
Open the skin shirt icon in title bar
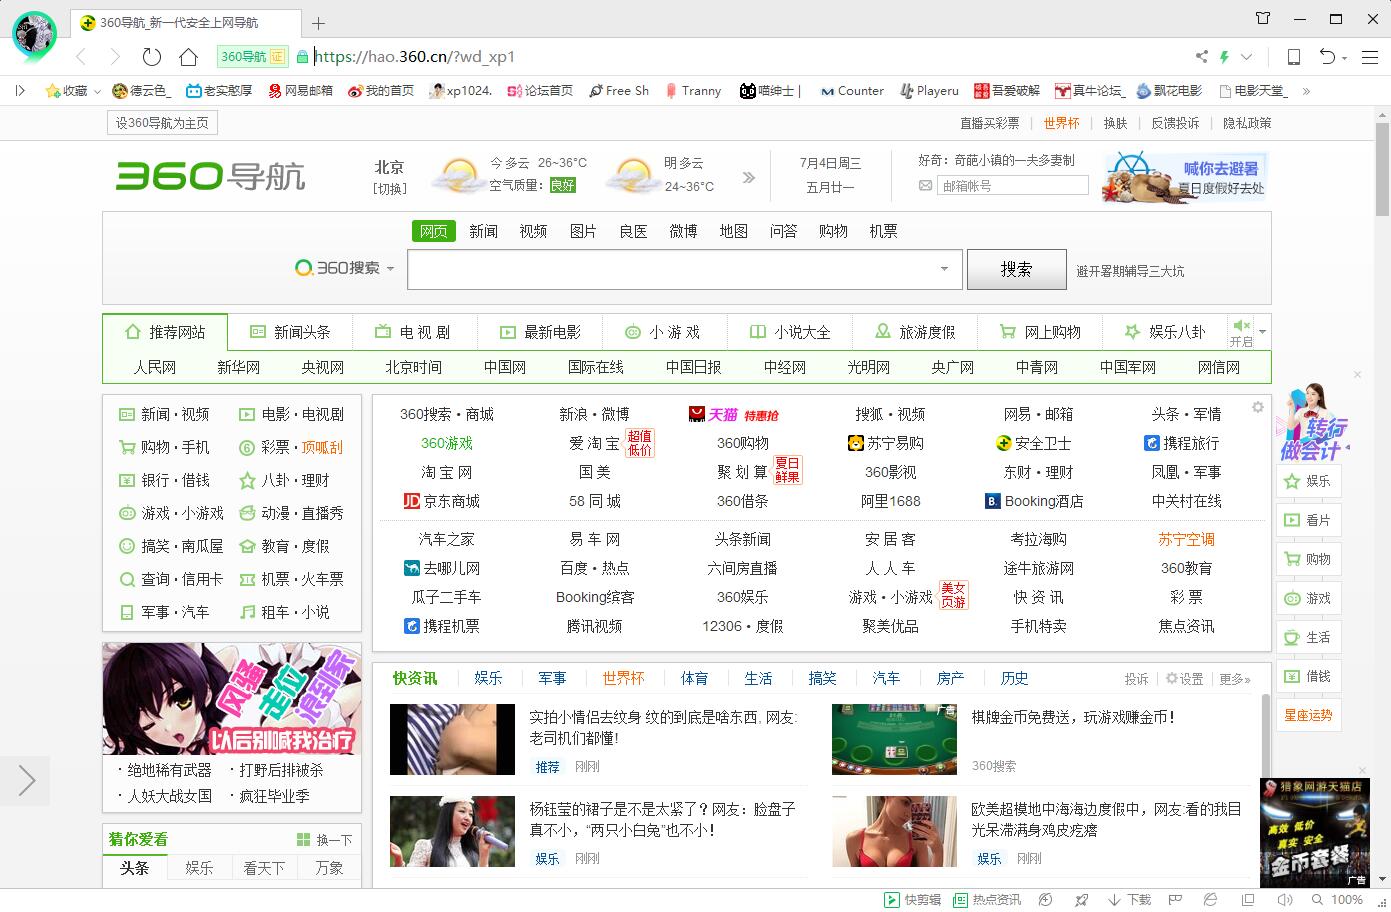point(1263,18)
